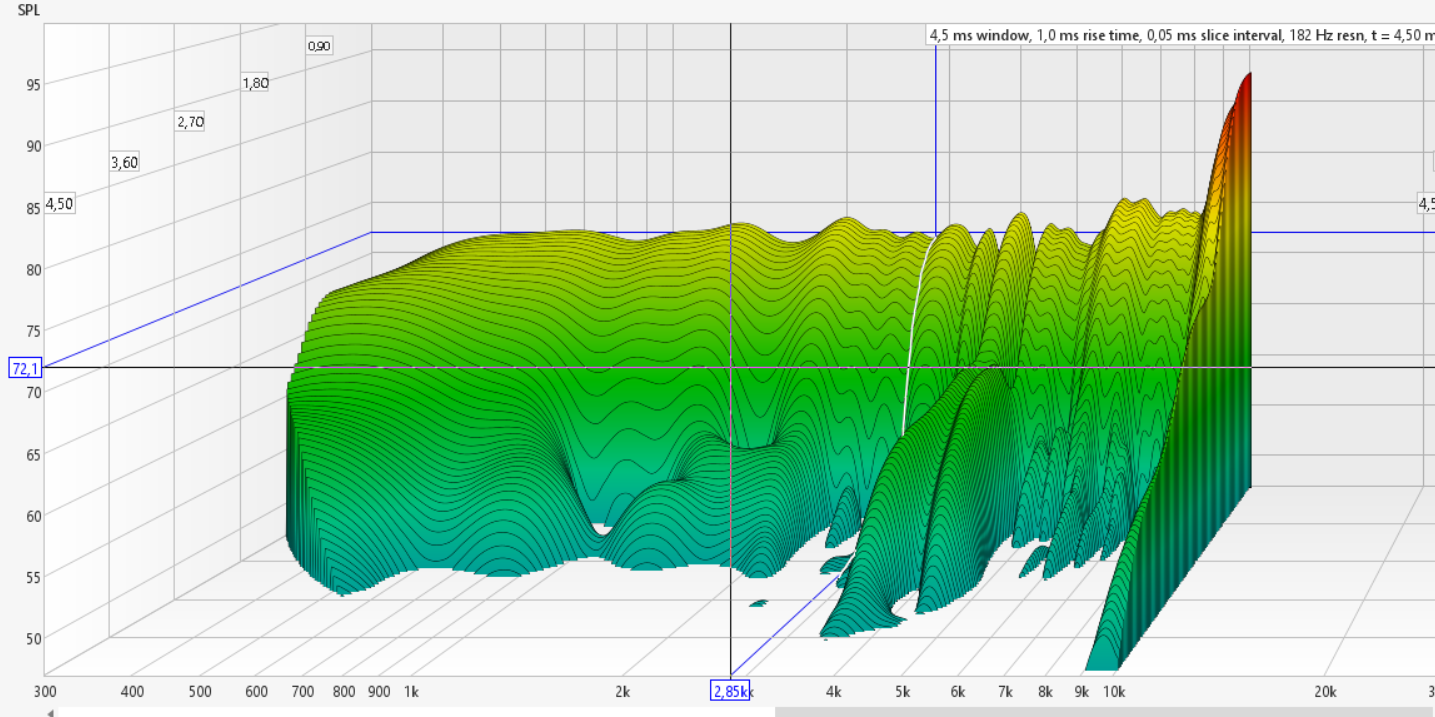Click the 2,70 time axis label
The width and height of the screenshot is (1435, 717).
click(x=190, y=122)
